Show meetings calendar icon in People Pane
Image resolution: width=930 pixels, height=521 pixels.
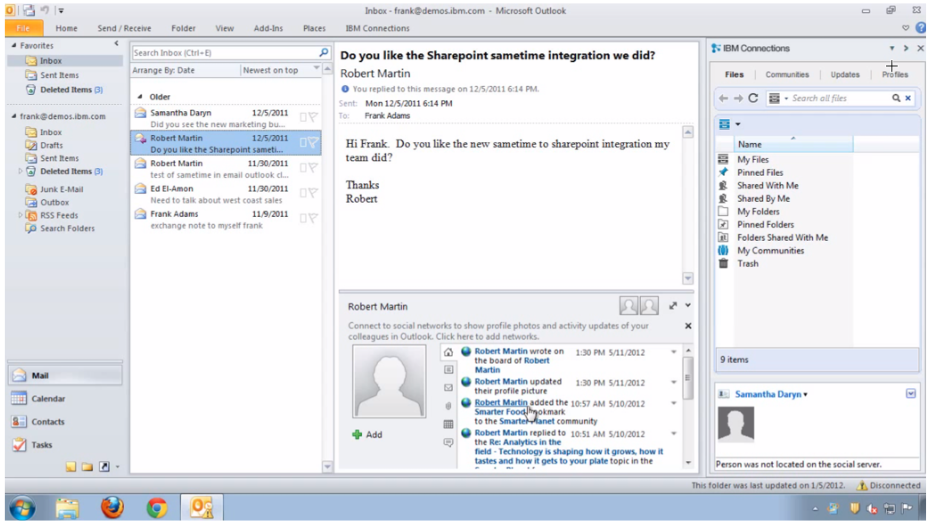[448, 424]
